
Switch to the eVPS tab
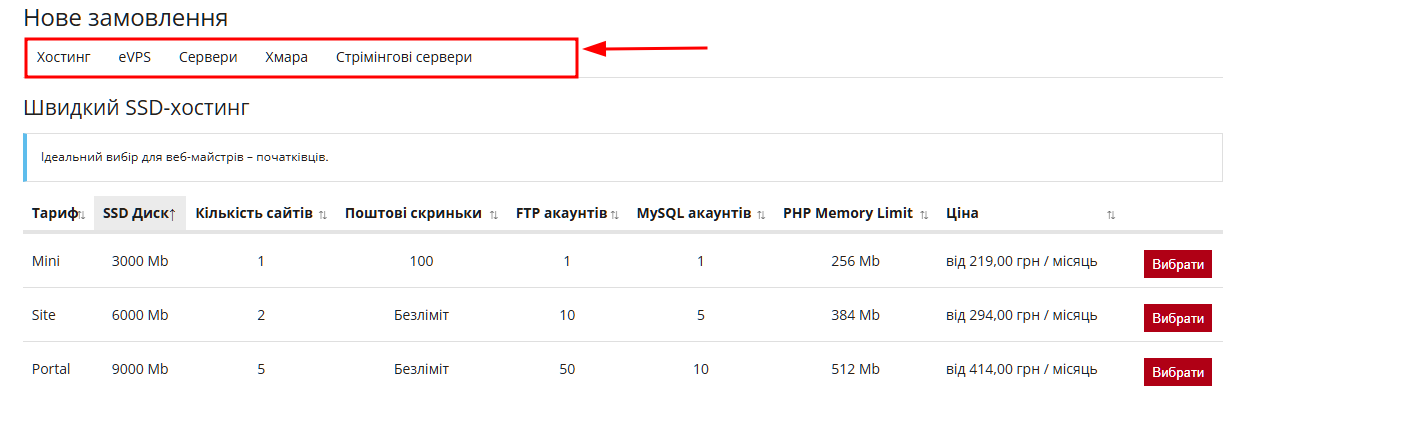pos(134,58)
